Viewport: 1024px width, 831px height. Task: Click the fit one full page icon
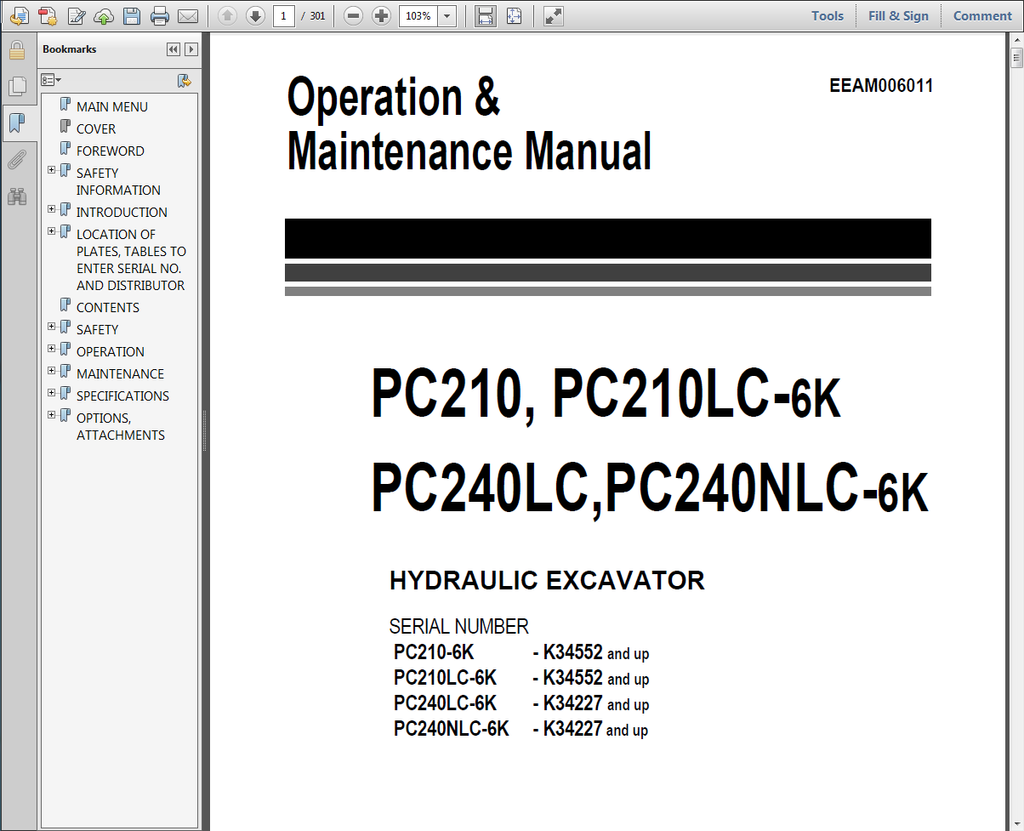coord(514,16)
